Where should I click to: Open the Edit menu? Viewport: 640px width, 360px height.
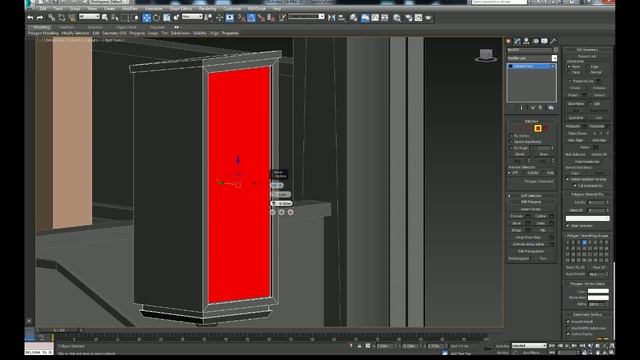[x=42, y=9]
